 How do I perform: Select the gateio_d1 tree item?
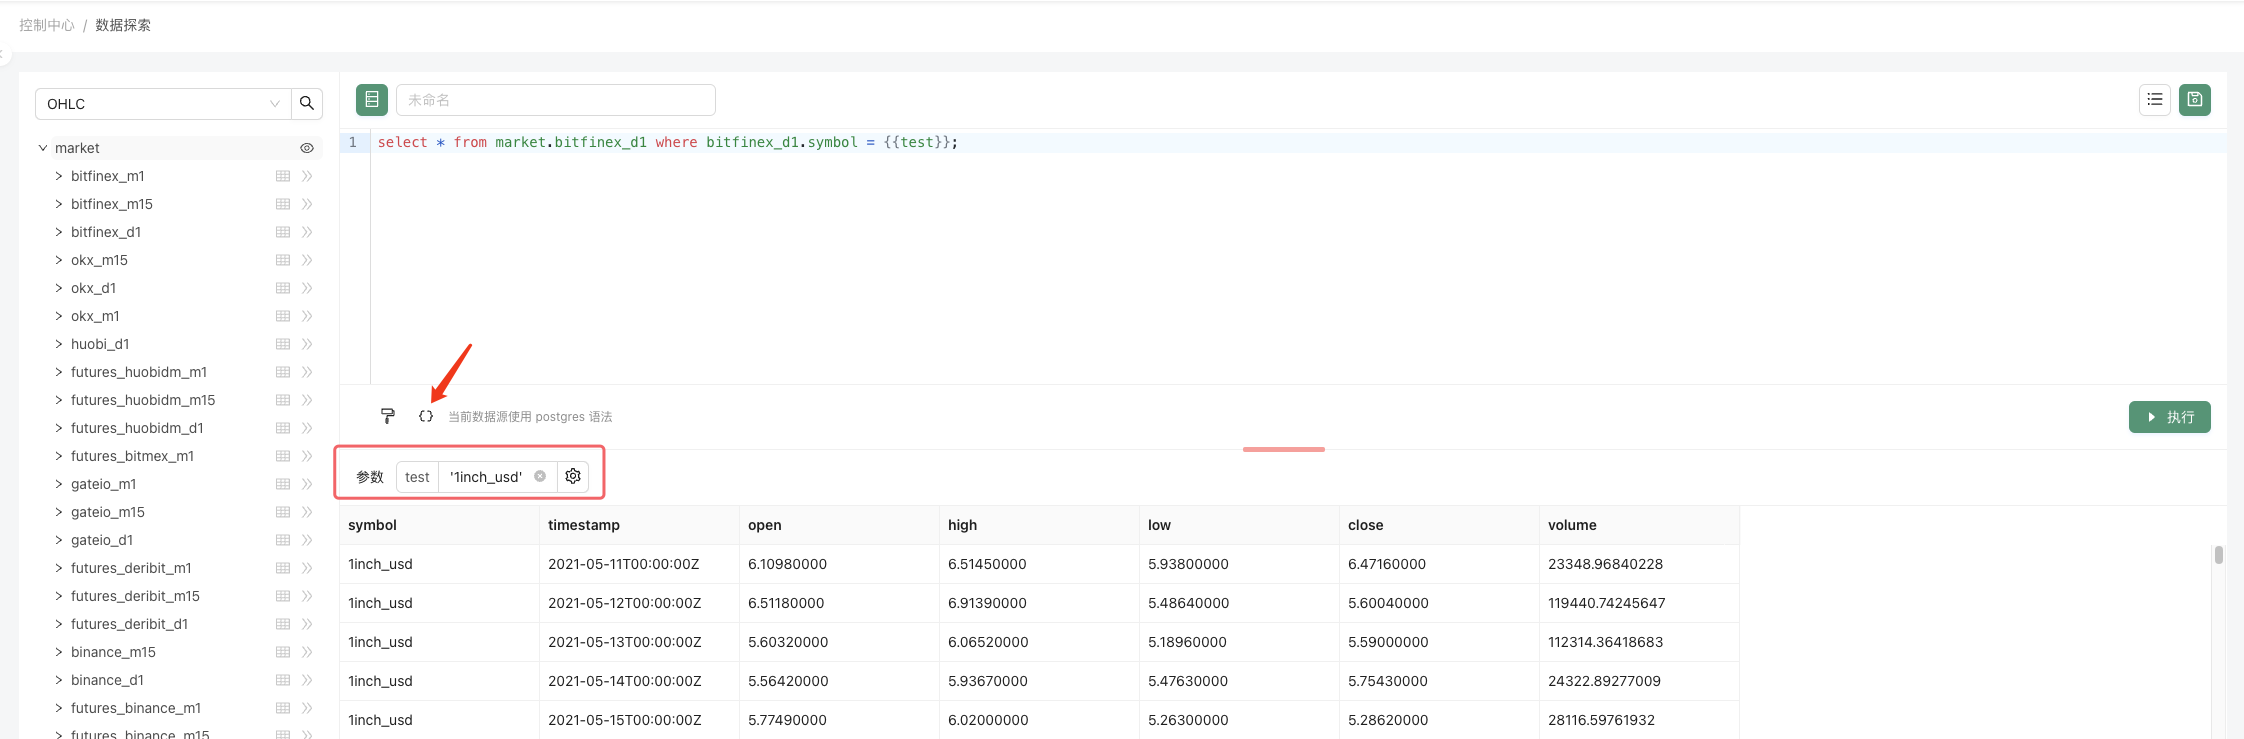point(102,540)
